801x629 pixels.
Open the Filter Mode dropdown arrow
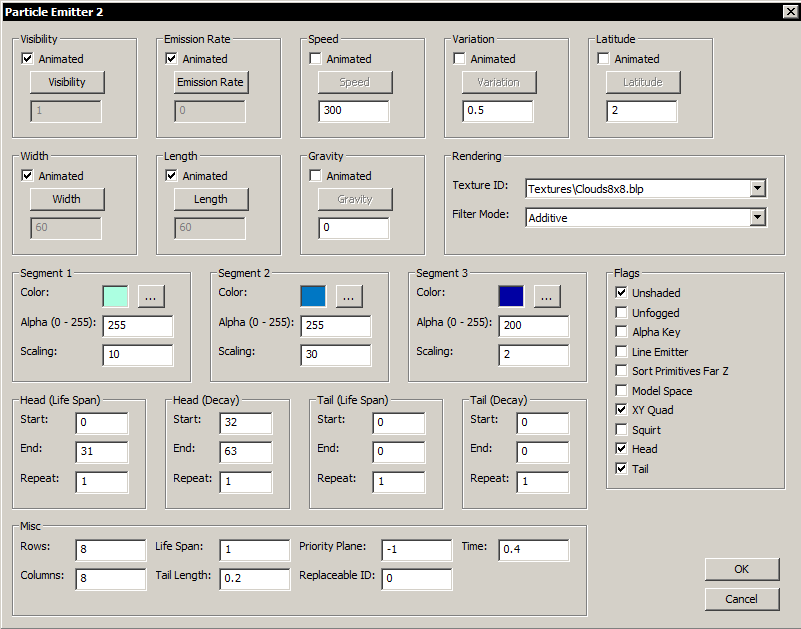[x=757, y=217]
